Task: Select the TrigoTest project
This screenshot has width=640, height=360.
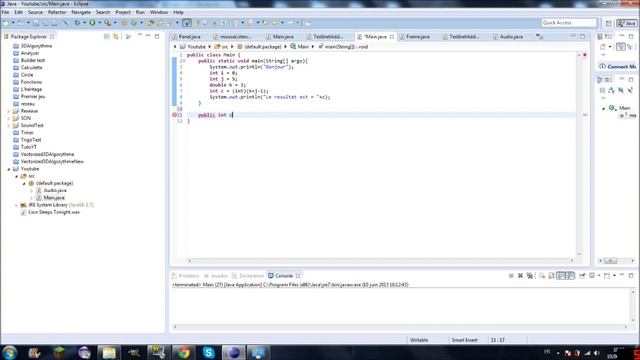Action: click(31, 140)
